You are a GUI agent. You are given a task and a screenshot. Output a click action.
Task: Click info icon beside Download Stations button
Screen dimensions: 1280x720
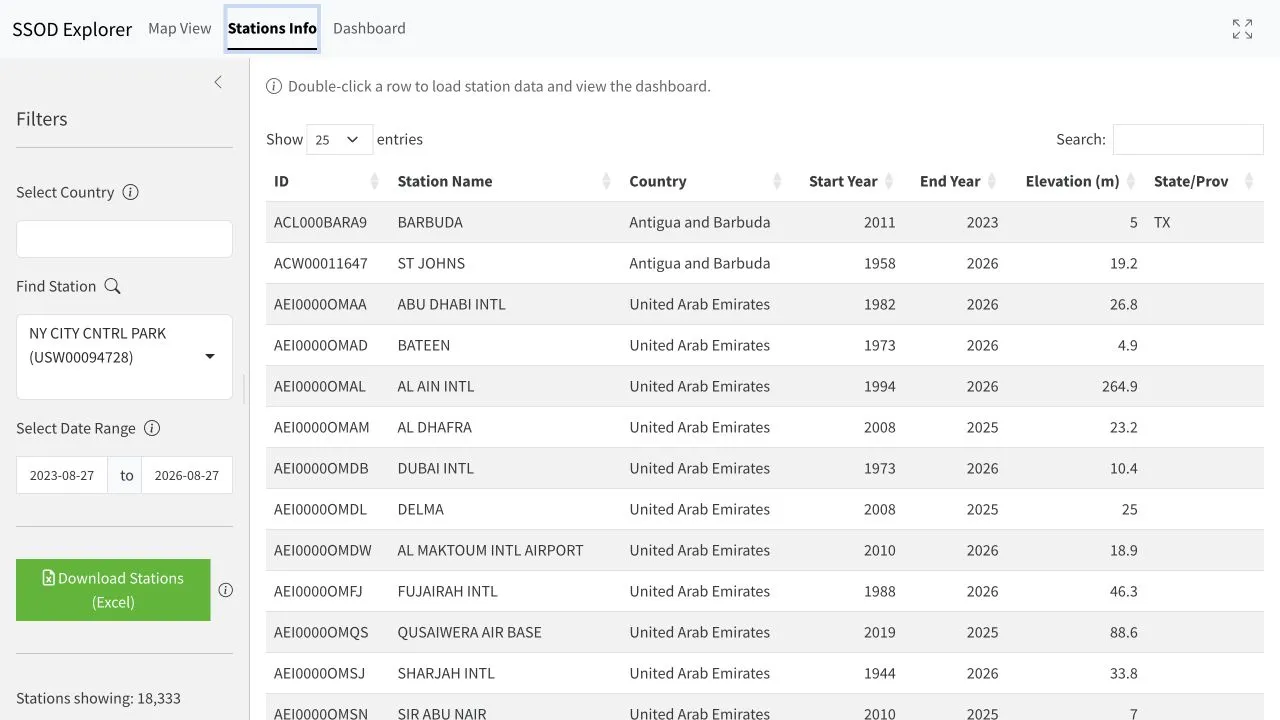[226, 590]
